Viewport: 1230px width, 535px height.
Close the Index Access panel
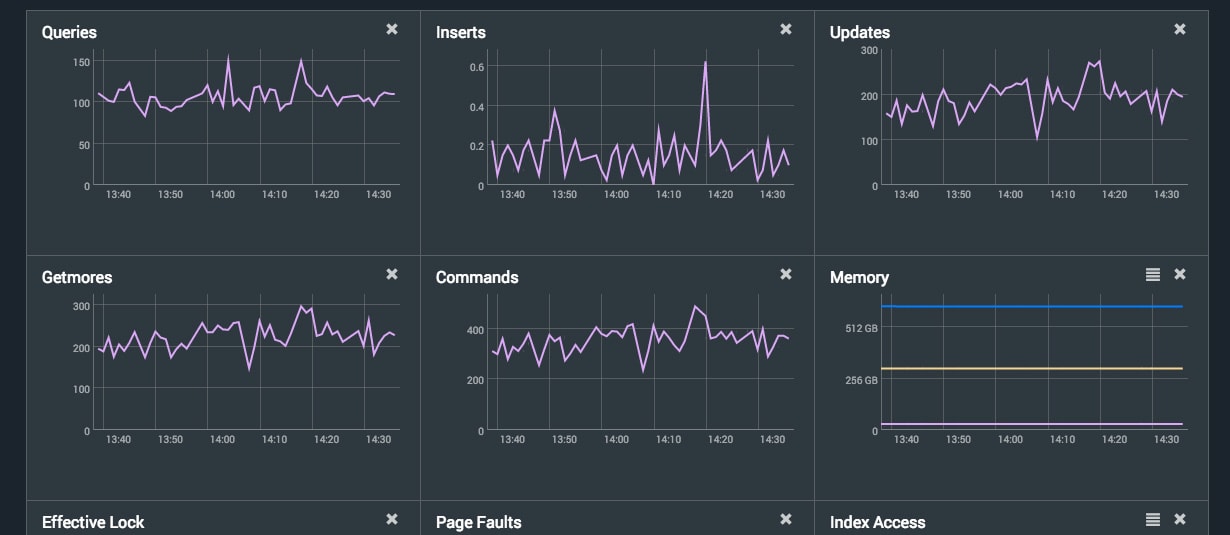tap(1180, 519)
